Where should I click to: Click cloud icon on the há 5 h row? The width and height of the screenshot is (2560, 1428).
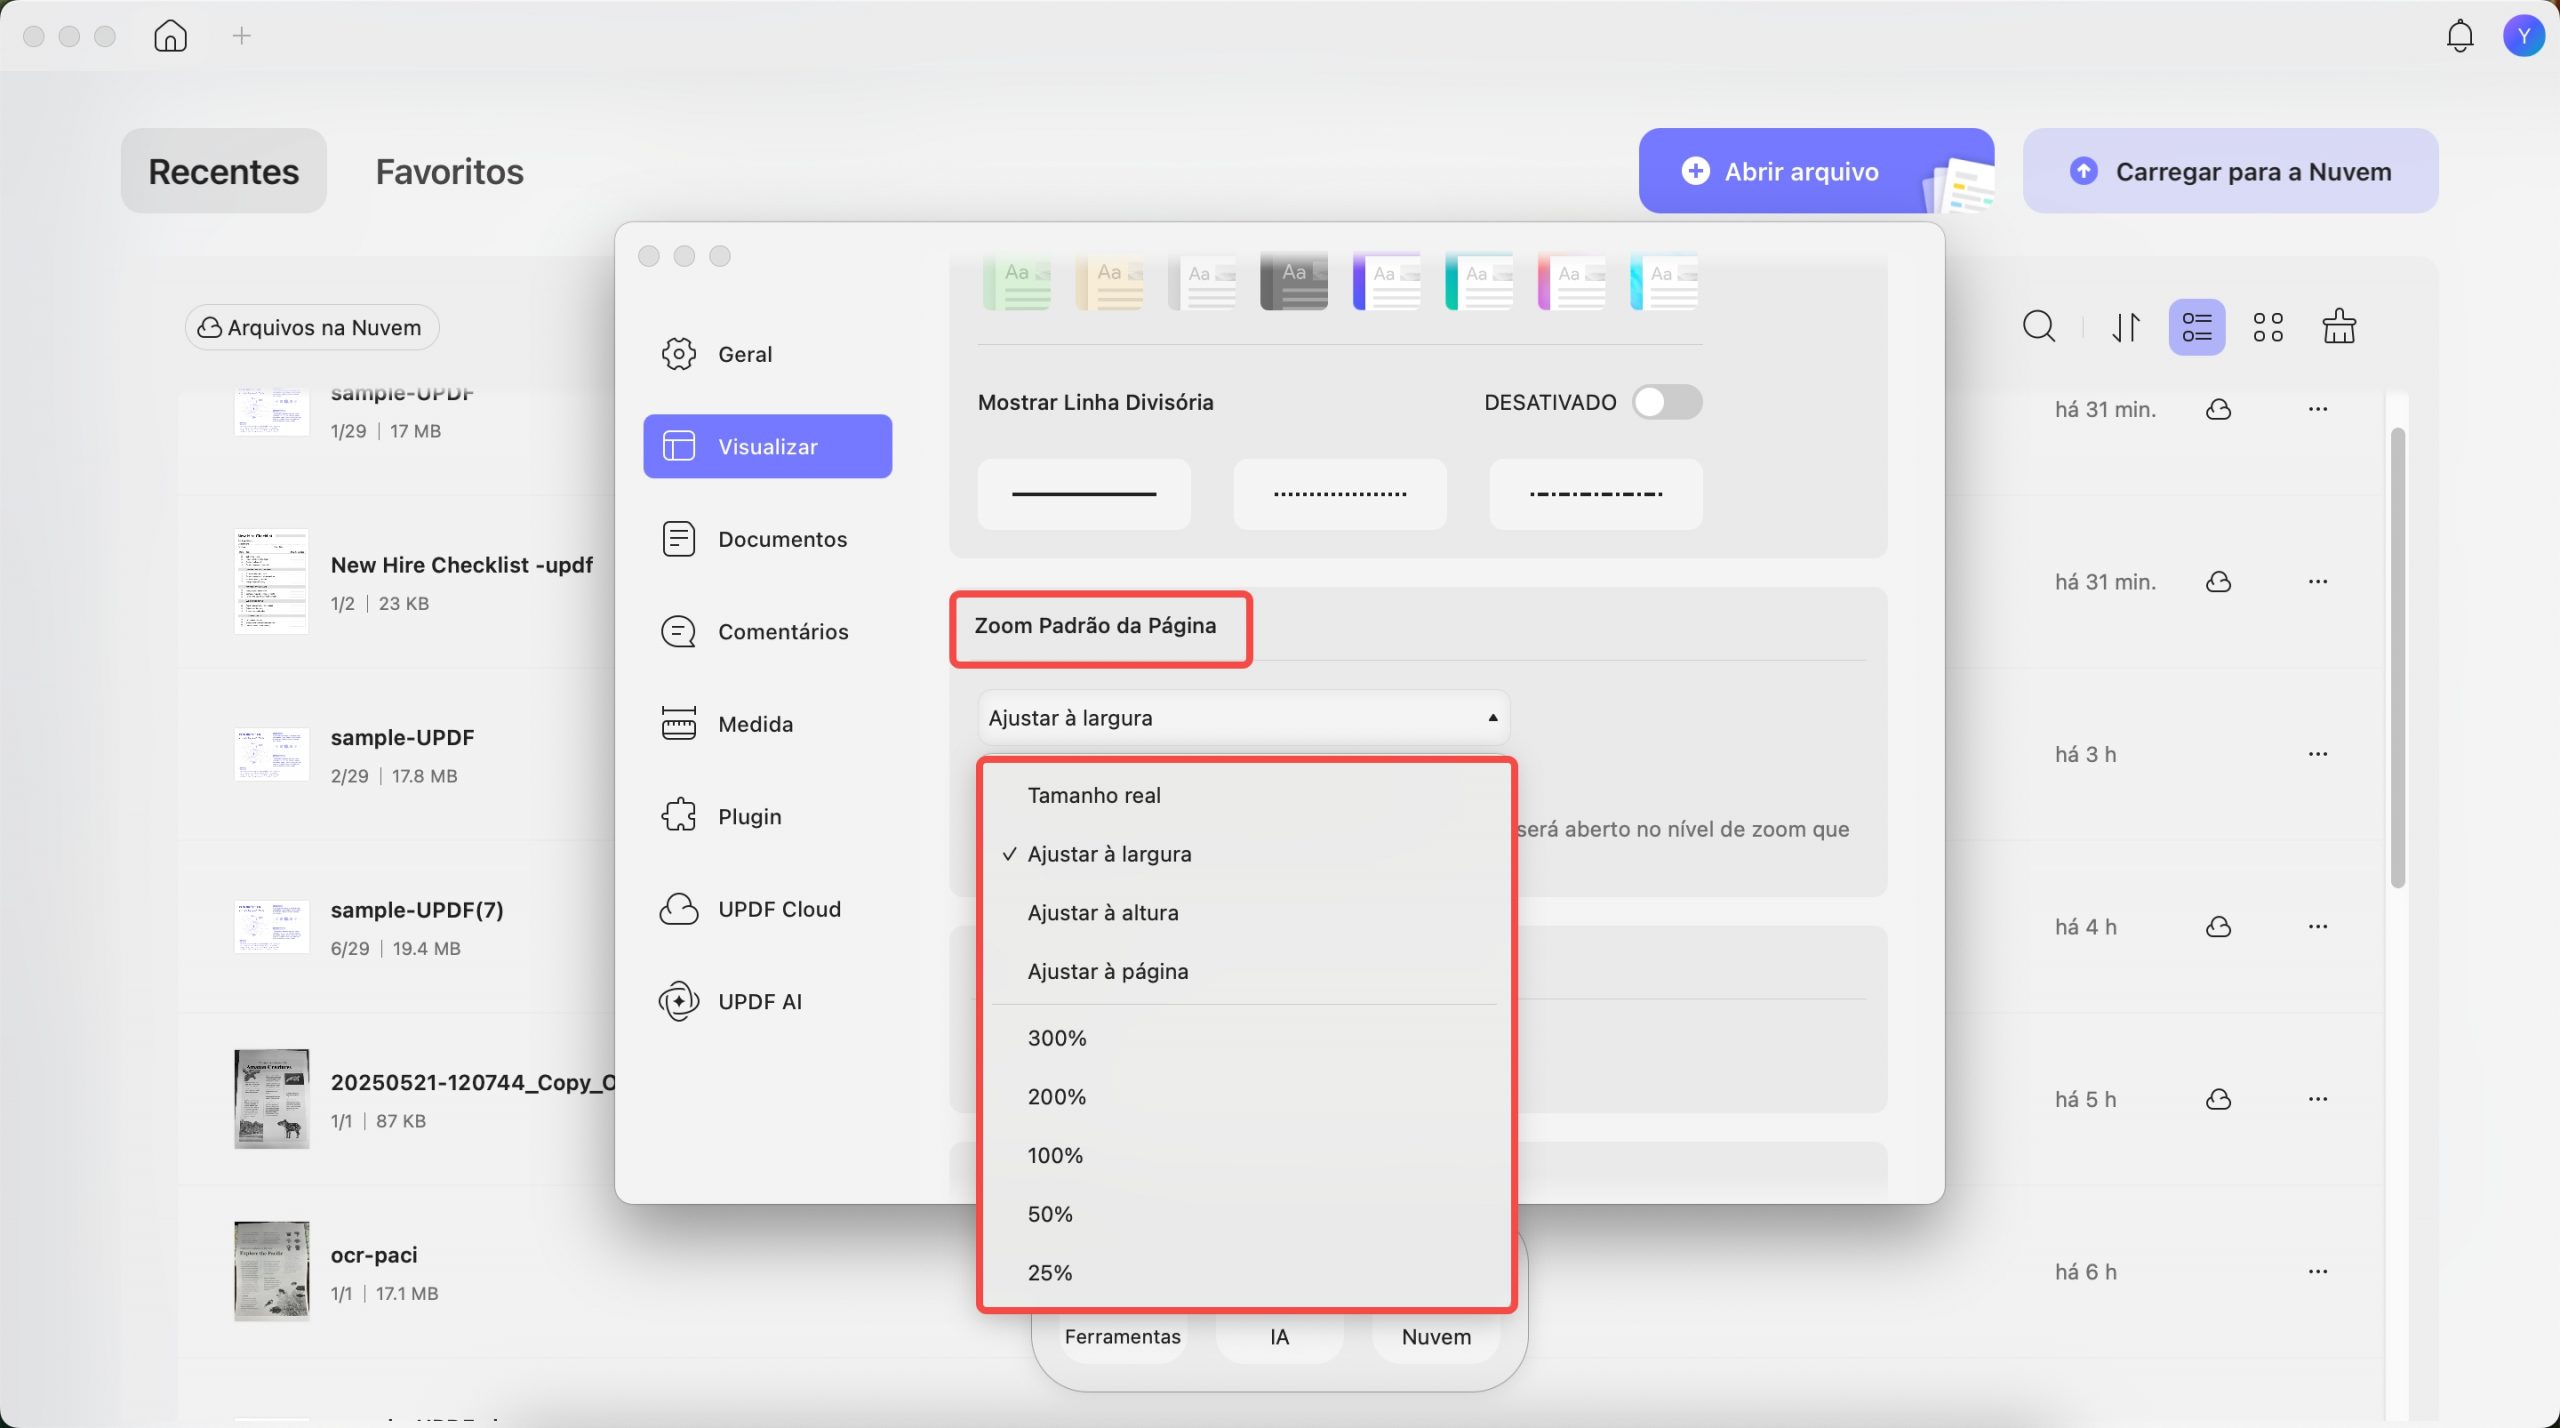coord(2218,1100)
